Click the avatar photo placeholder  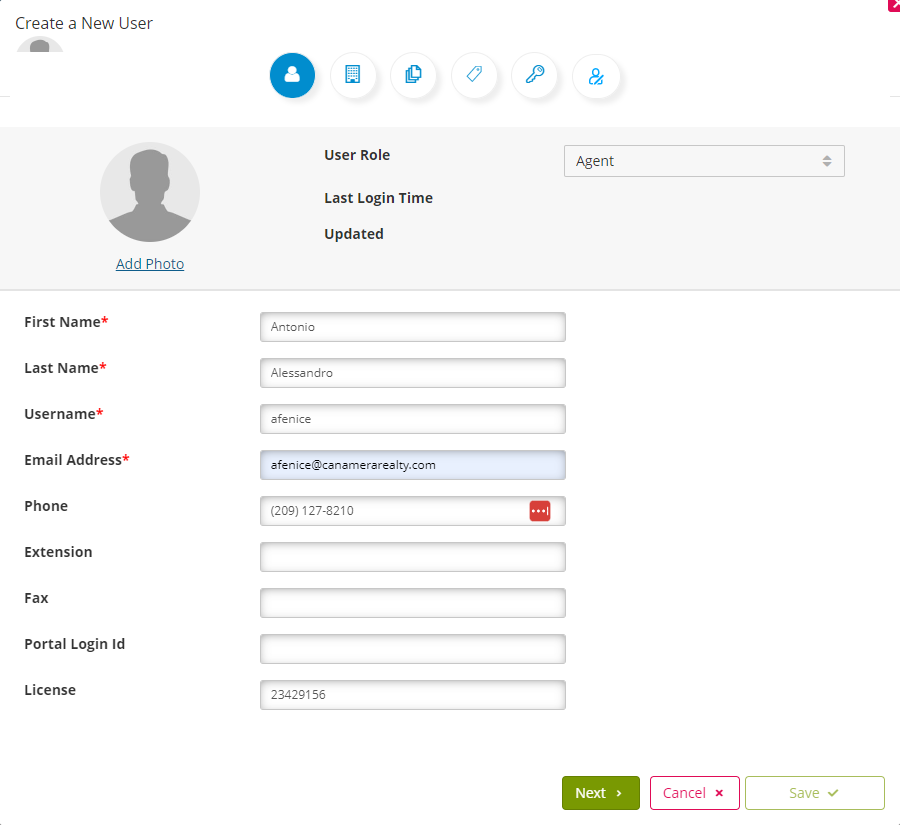[150, 192]
